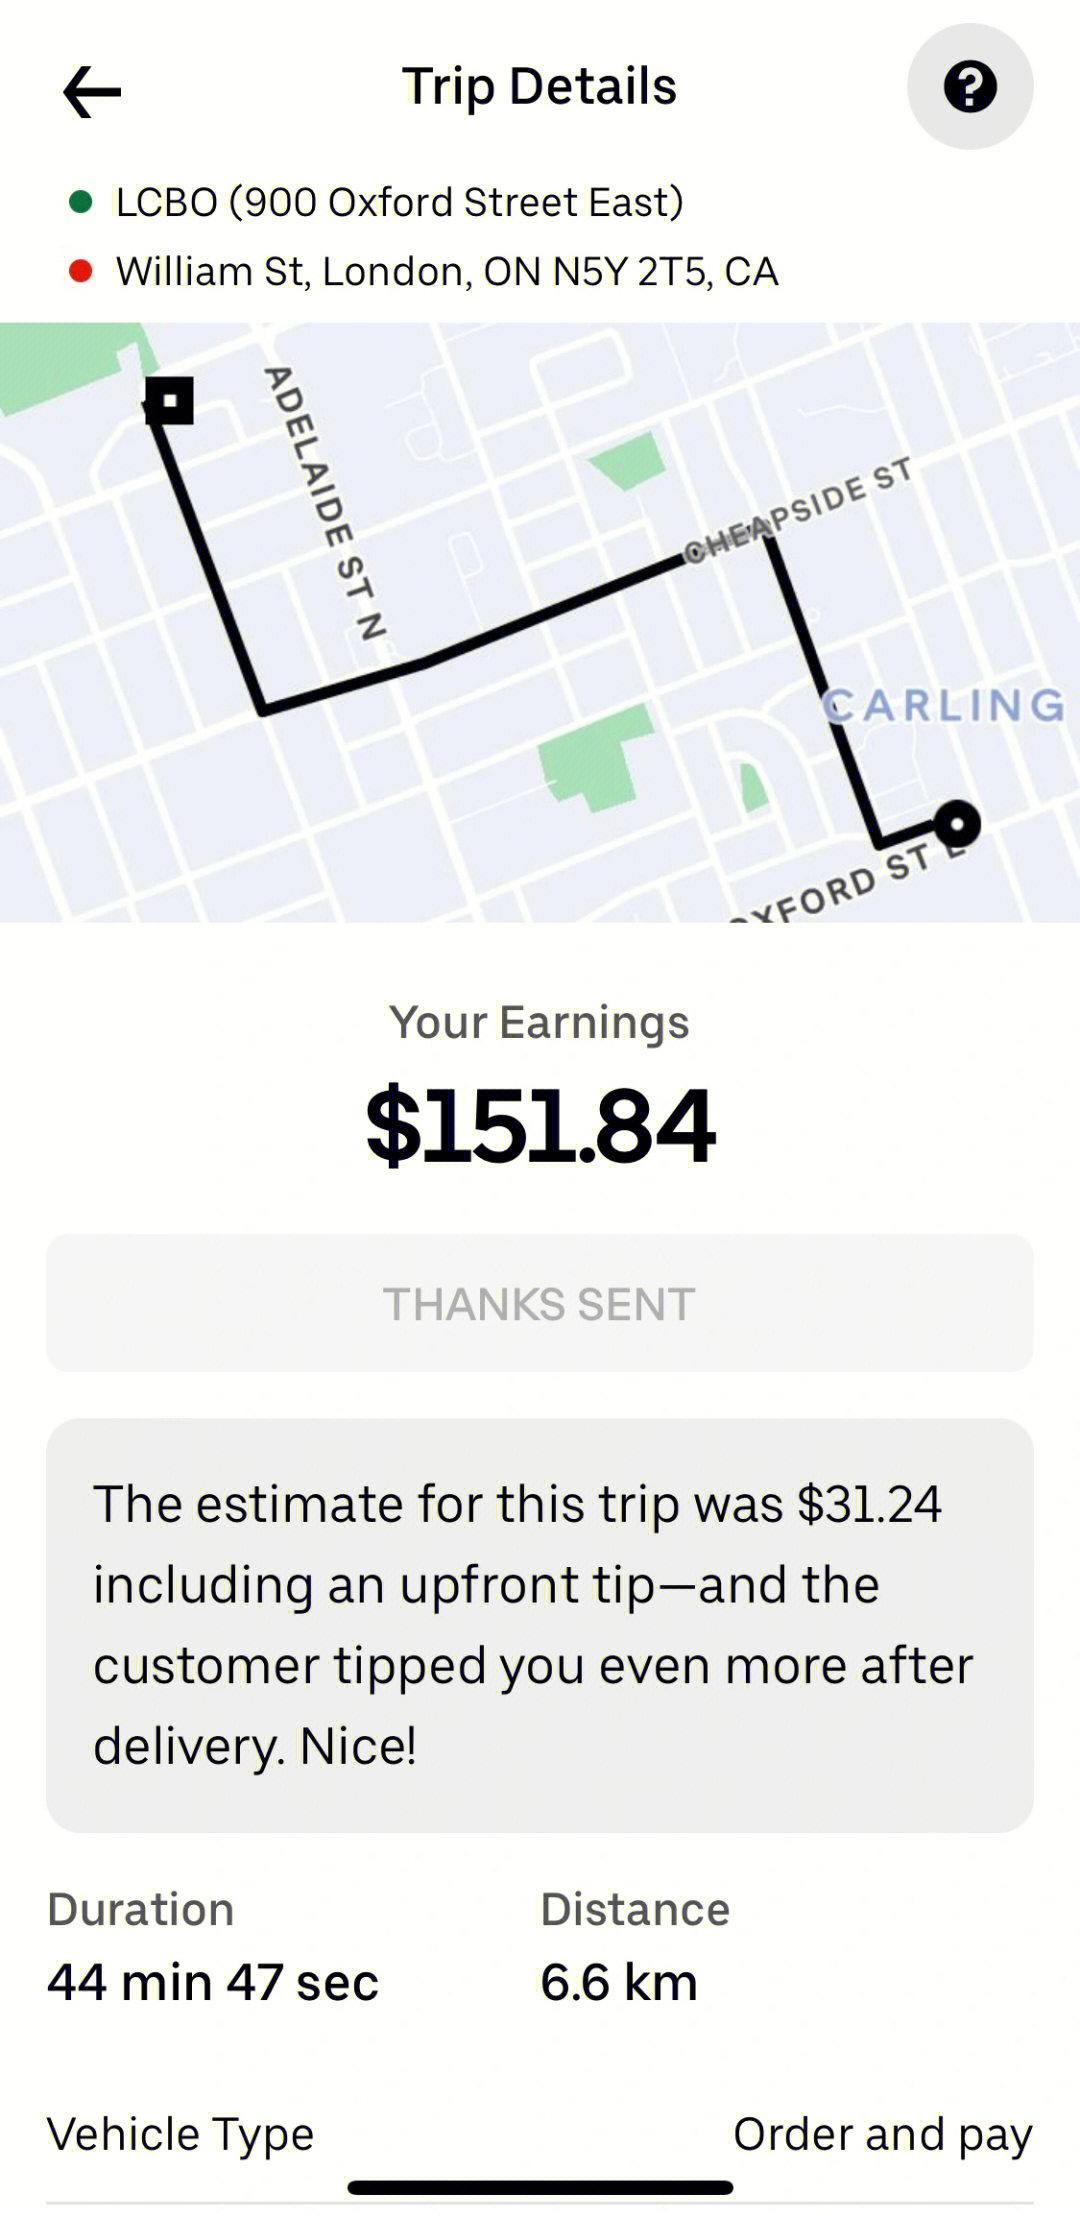Open the Vehicle Type row
Image resolution: width=1080 pixels, height=2218 pixels.
click(x=540, y=2135)
